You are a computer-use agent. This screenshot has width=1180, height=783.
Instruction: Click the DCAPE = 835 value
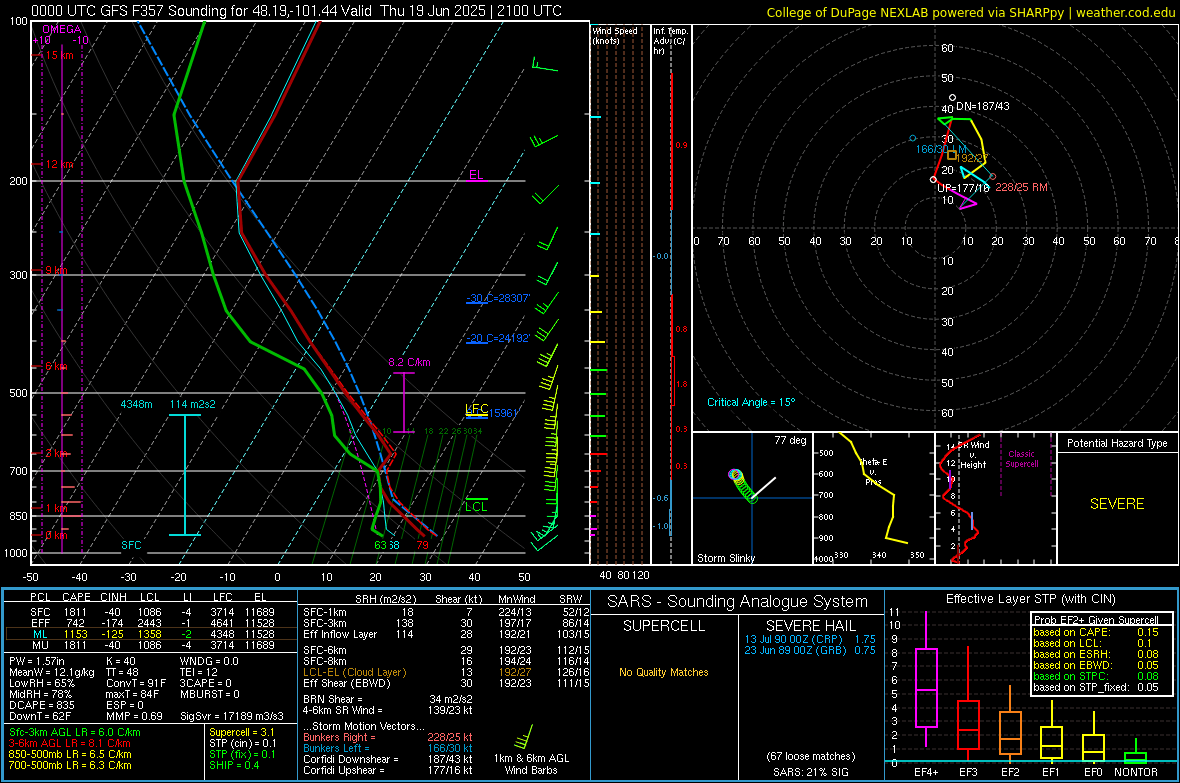[41, 705]
